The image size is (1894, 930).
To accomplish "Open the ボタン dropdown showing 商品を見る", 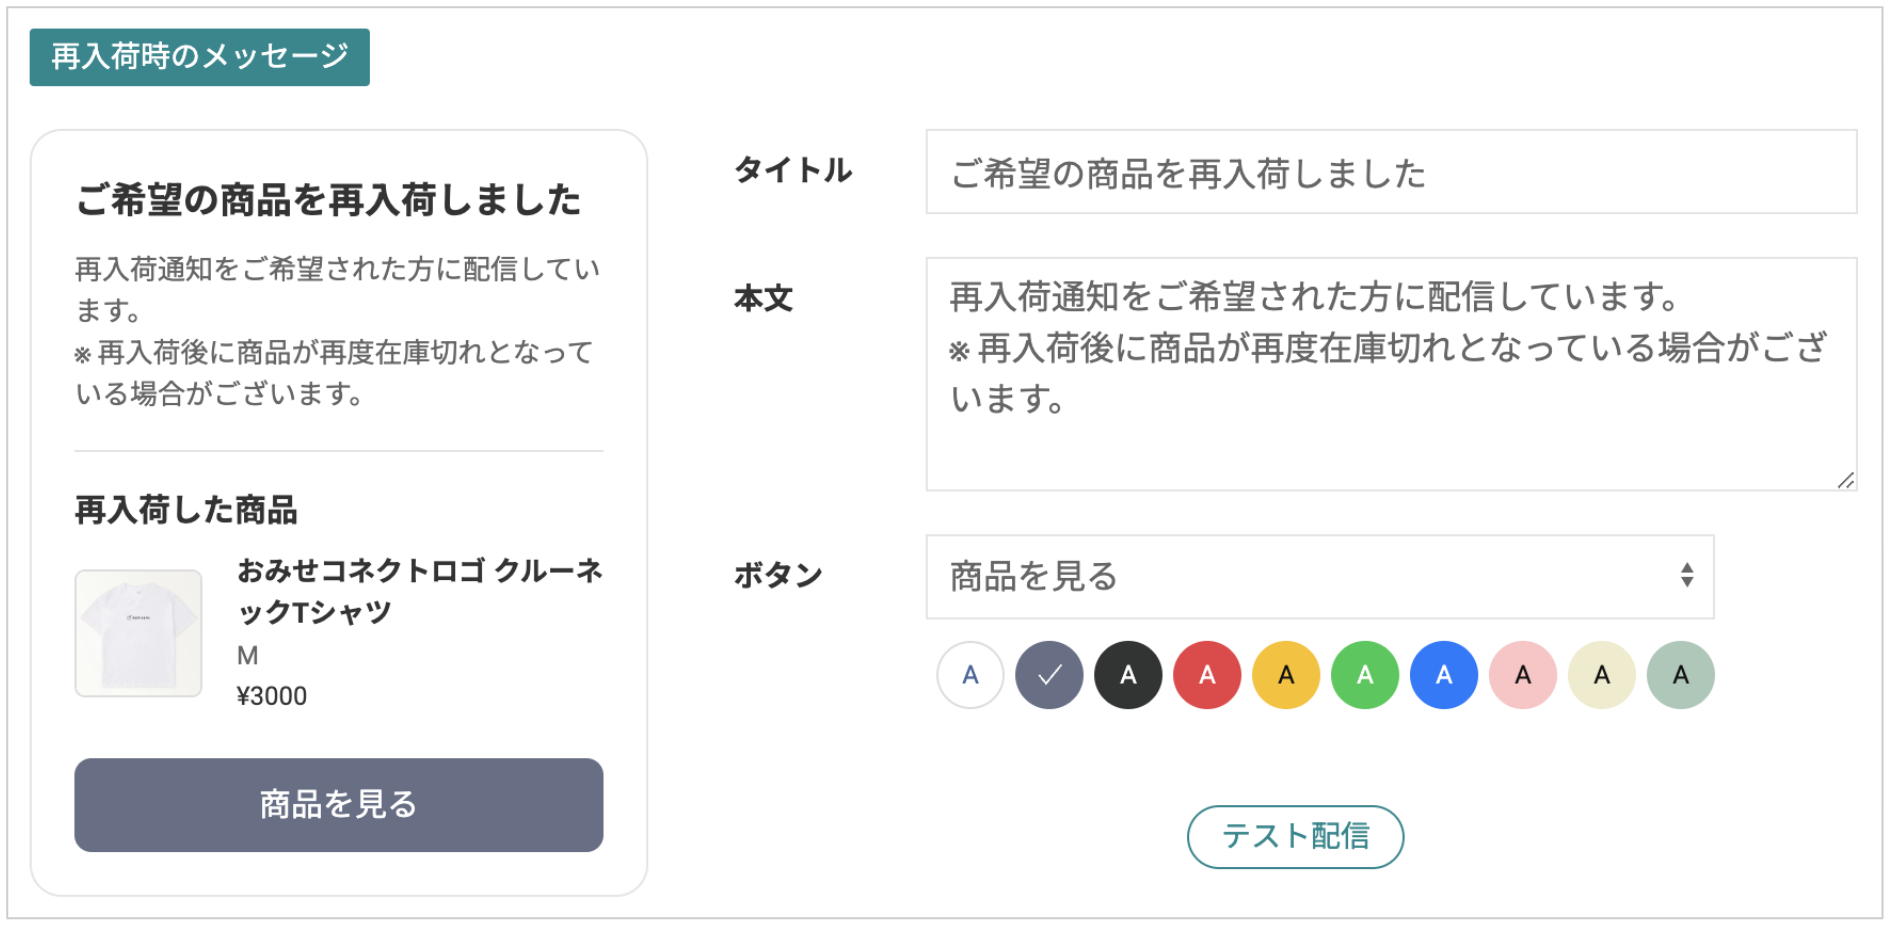I will pyautogui.click(x=1320, y=577).
